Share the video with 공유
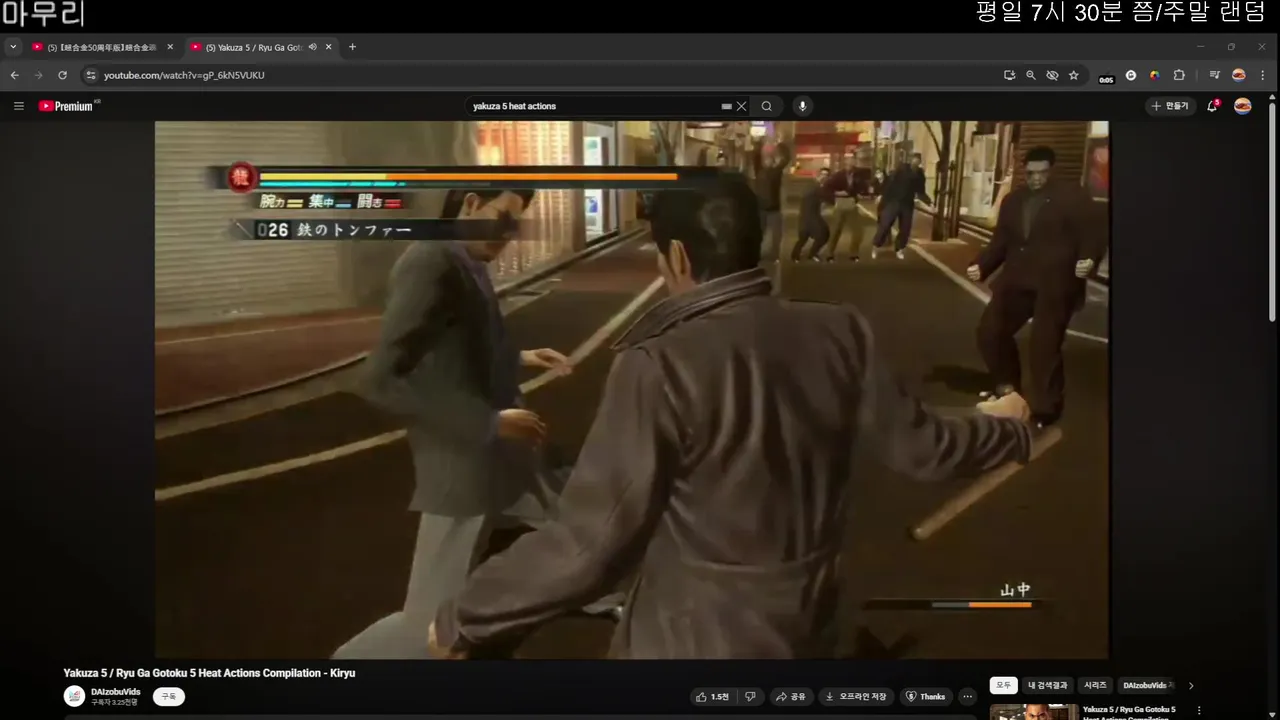This screenshot has height=720, width=1280. pyautogui.click(x=791, y=696)
